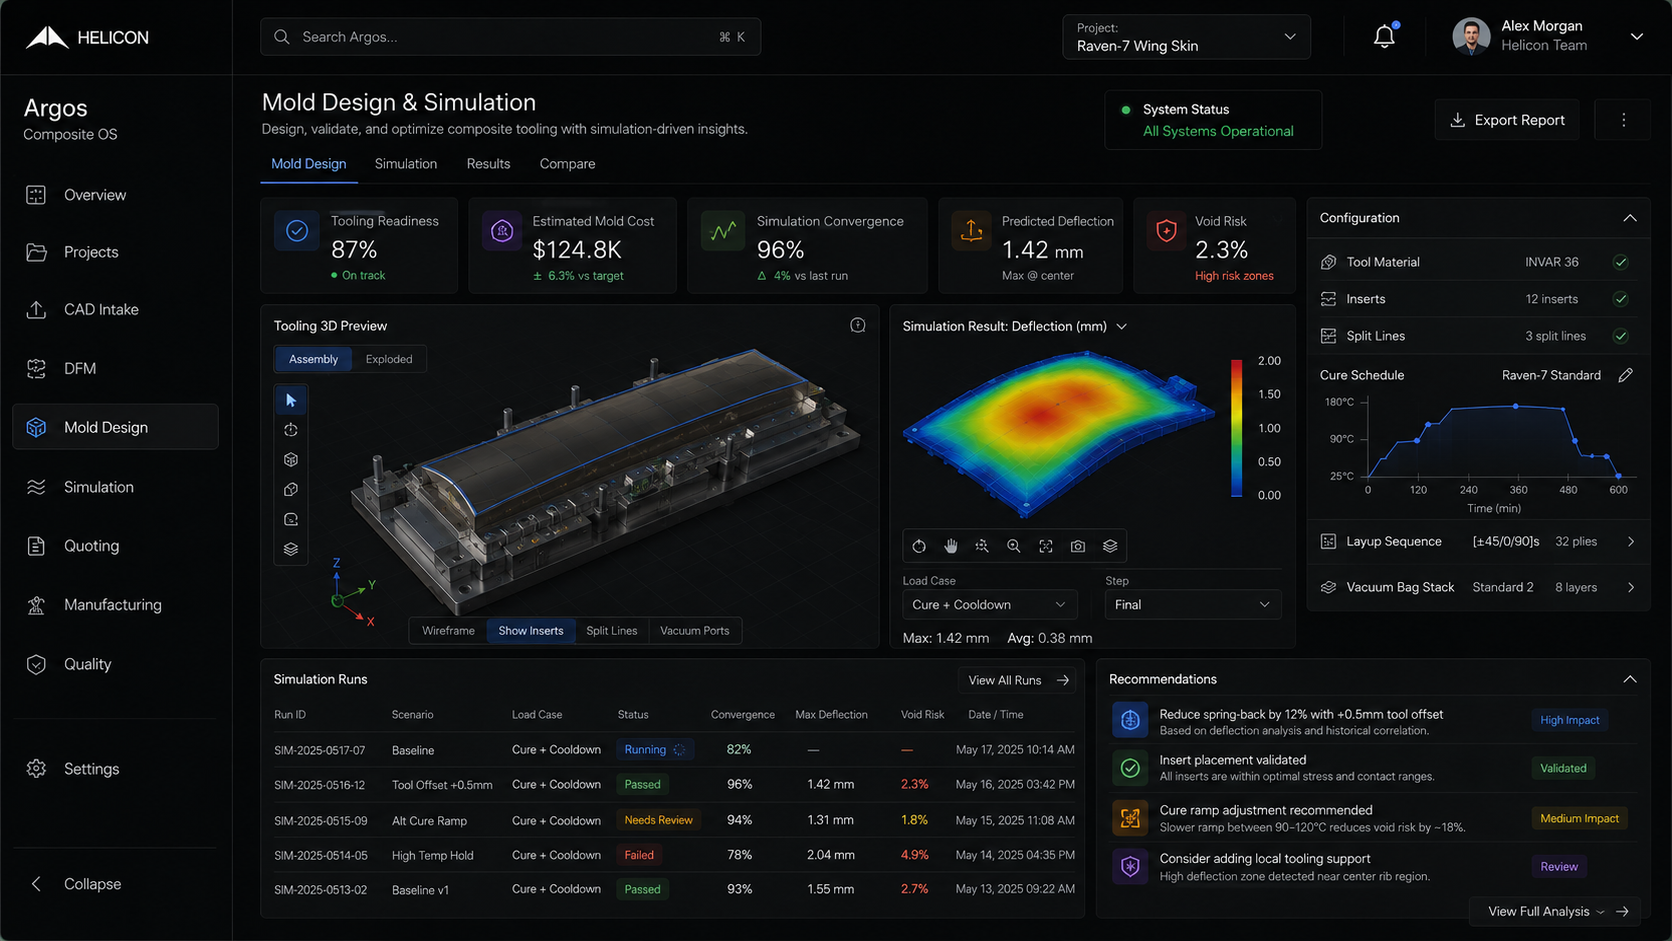Click the Inserts check mark
This screenshot has height=941, width=1672.
[1621, 299]
